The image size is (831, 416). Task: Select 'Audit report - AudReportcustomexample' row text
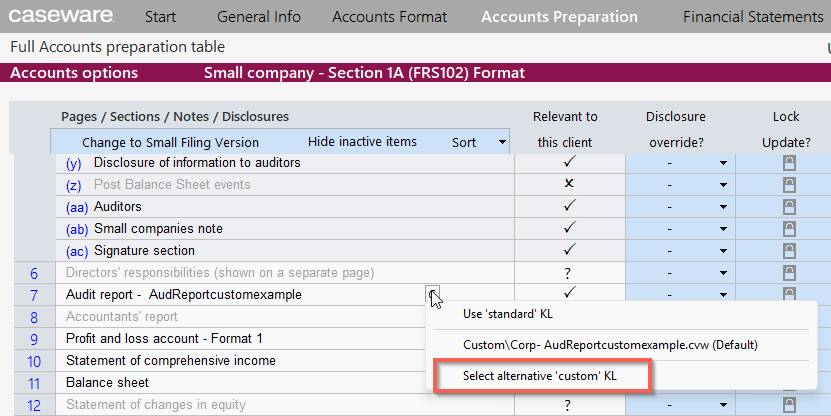(184, 295)
